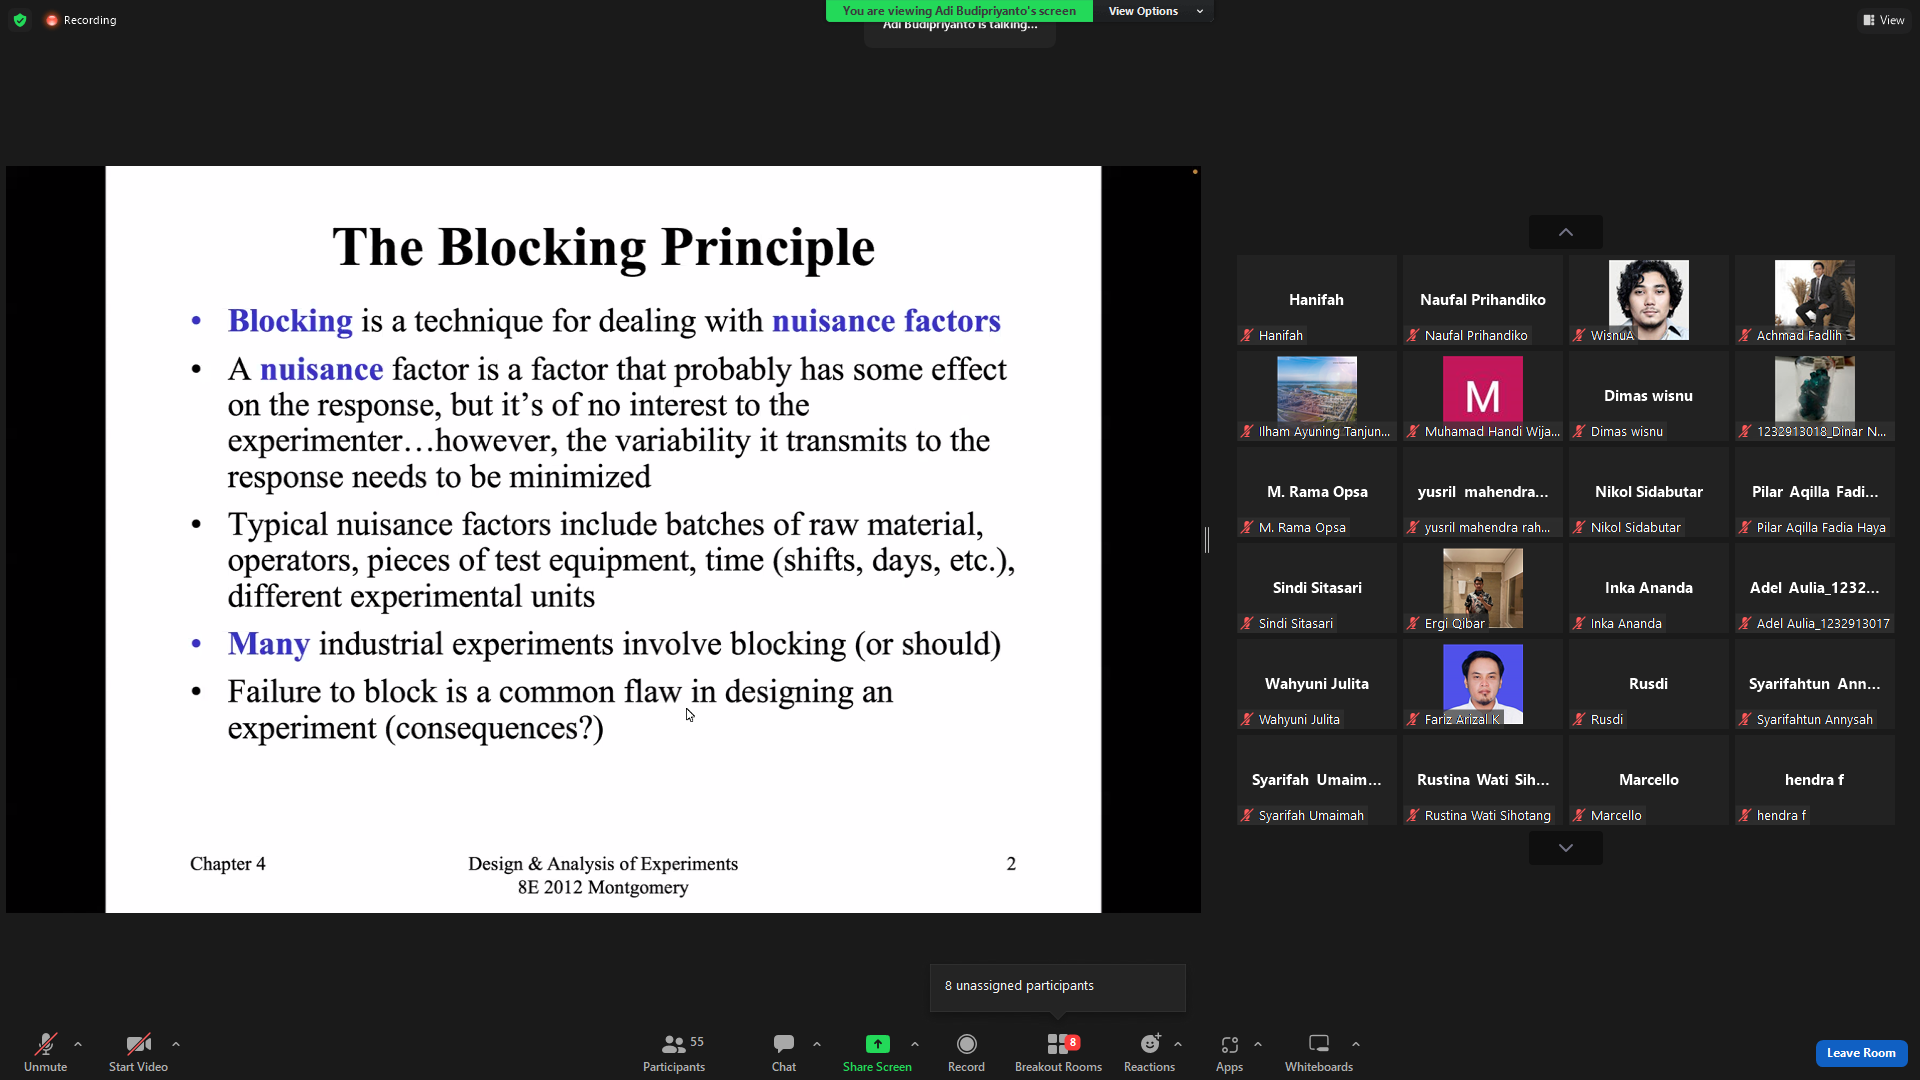Click 'nuisance factors' blue text on slide
This screenshot has height=1080, width=1920.
pyautogui.click(x=886, y=321)
